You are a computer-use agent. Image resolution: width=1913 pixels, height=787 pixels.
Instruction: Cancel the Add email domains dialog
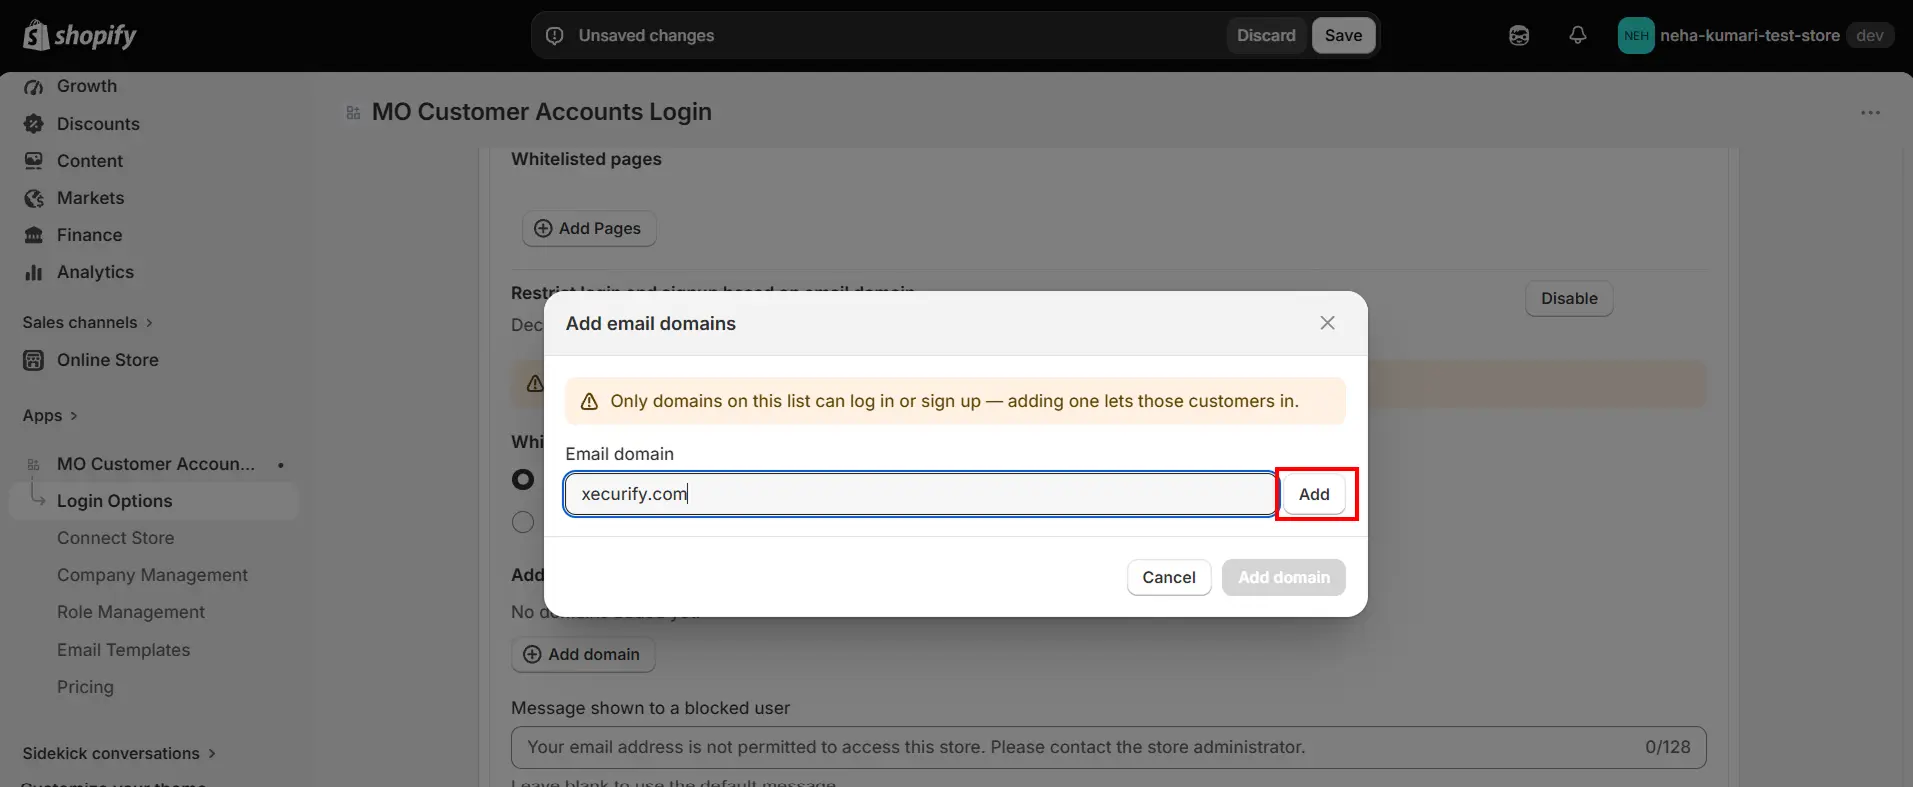1169,577
